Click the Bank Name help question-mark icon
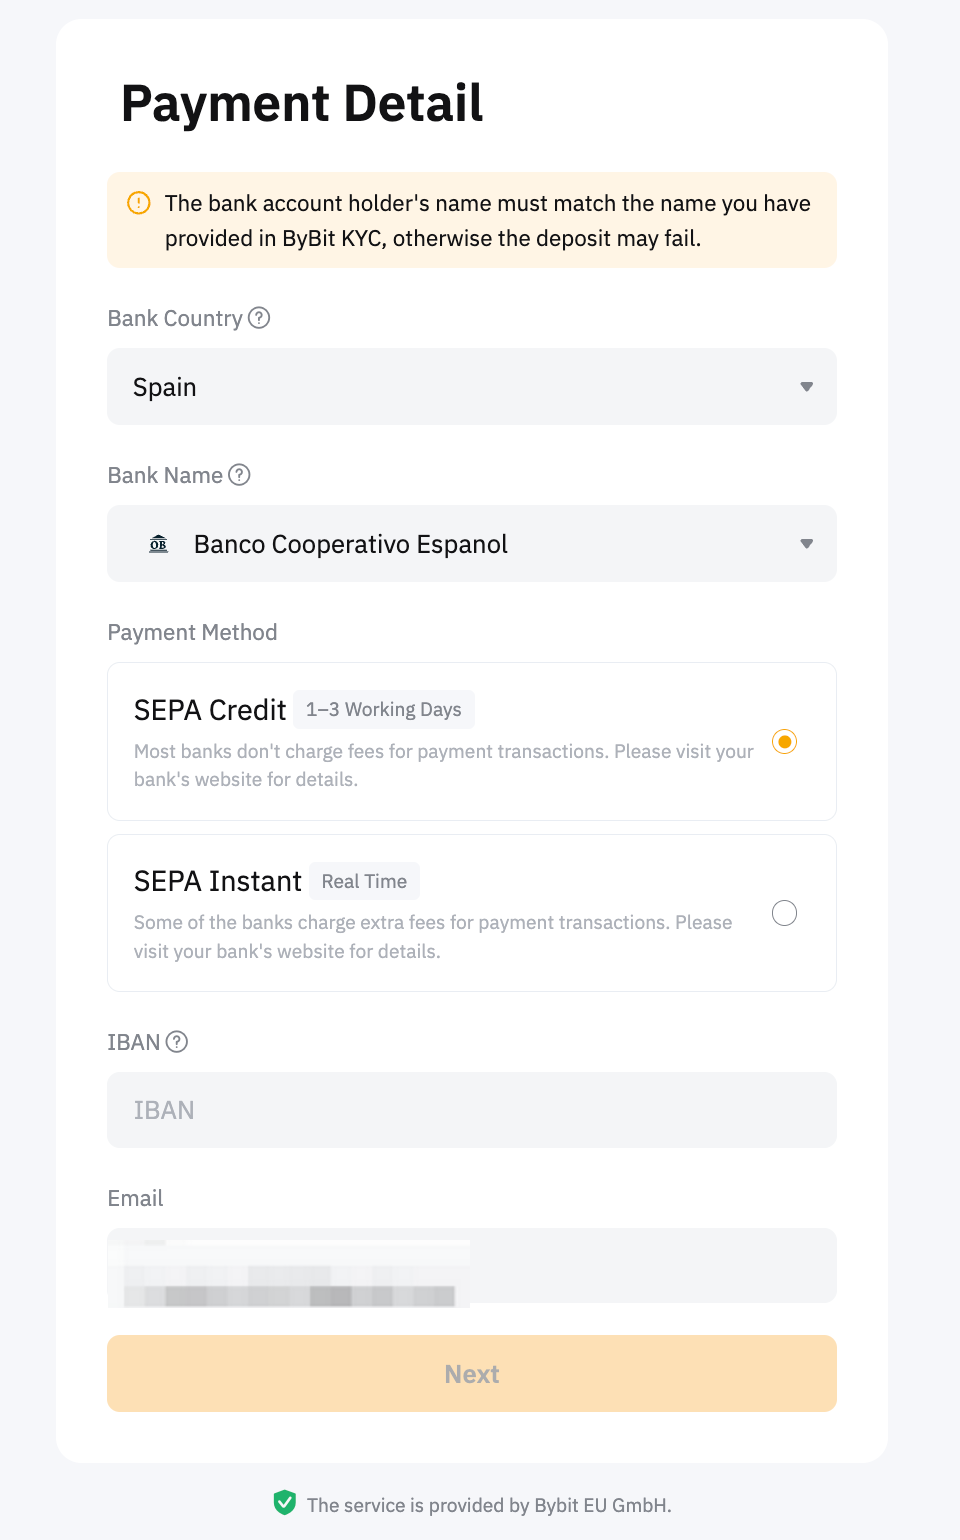This screenshot has width=960, height=1540. tap(239, 475)
